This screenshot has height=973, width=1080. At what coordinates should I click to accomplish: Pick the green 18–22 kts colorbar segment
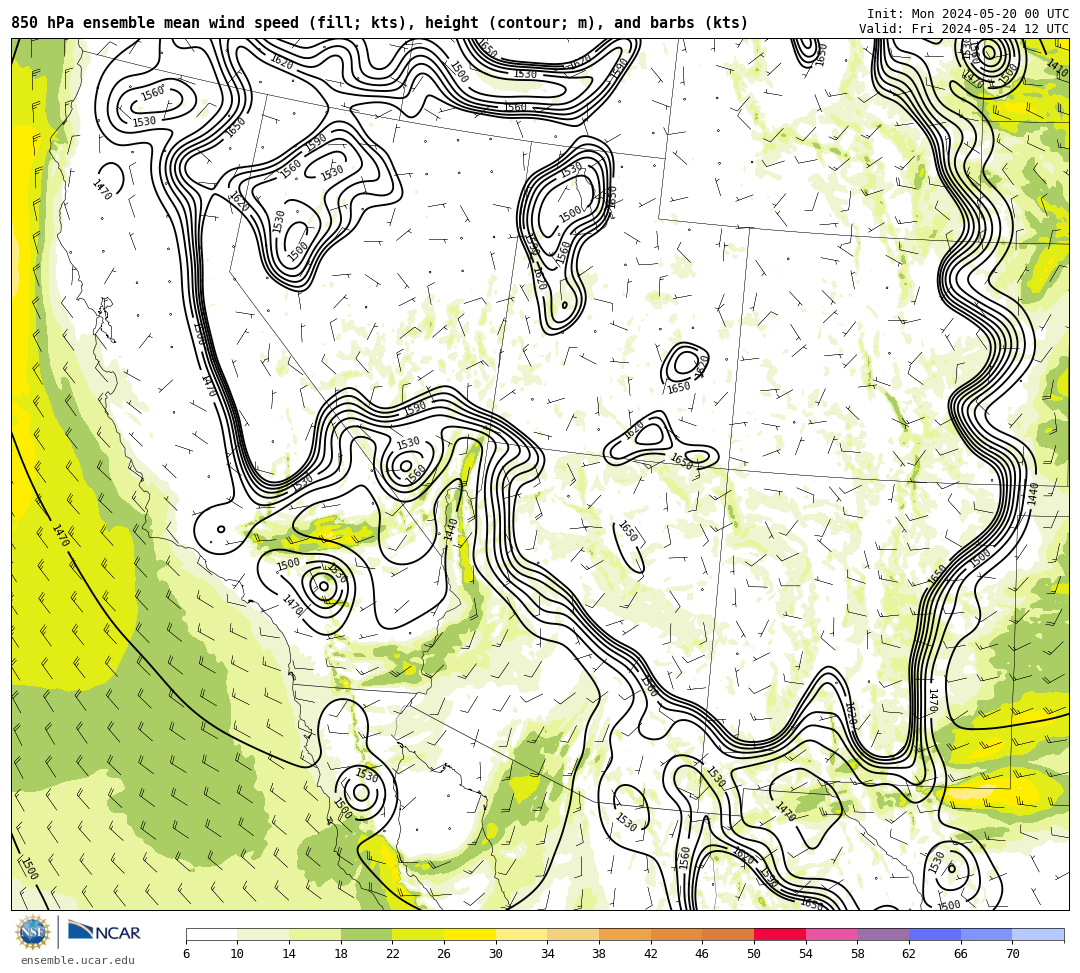366,934
